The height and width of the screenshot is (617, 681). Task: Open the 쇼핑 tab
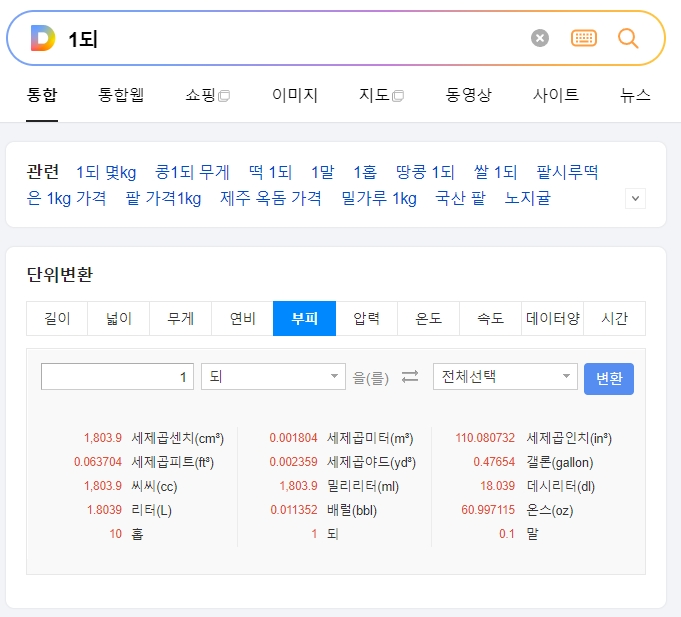(x=207, y=95)
